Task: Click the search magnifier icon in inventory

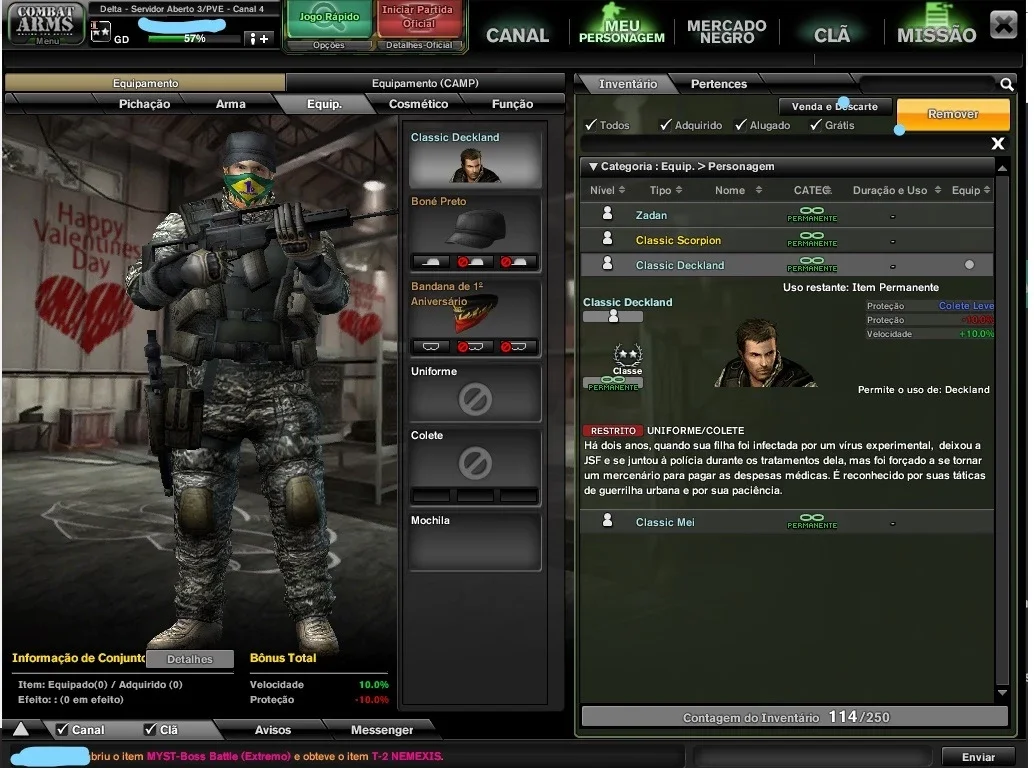Action: (1006, 84)
